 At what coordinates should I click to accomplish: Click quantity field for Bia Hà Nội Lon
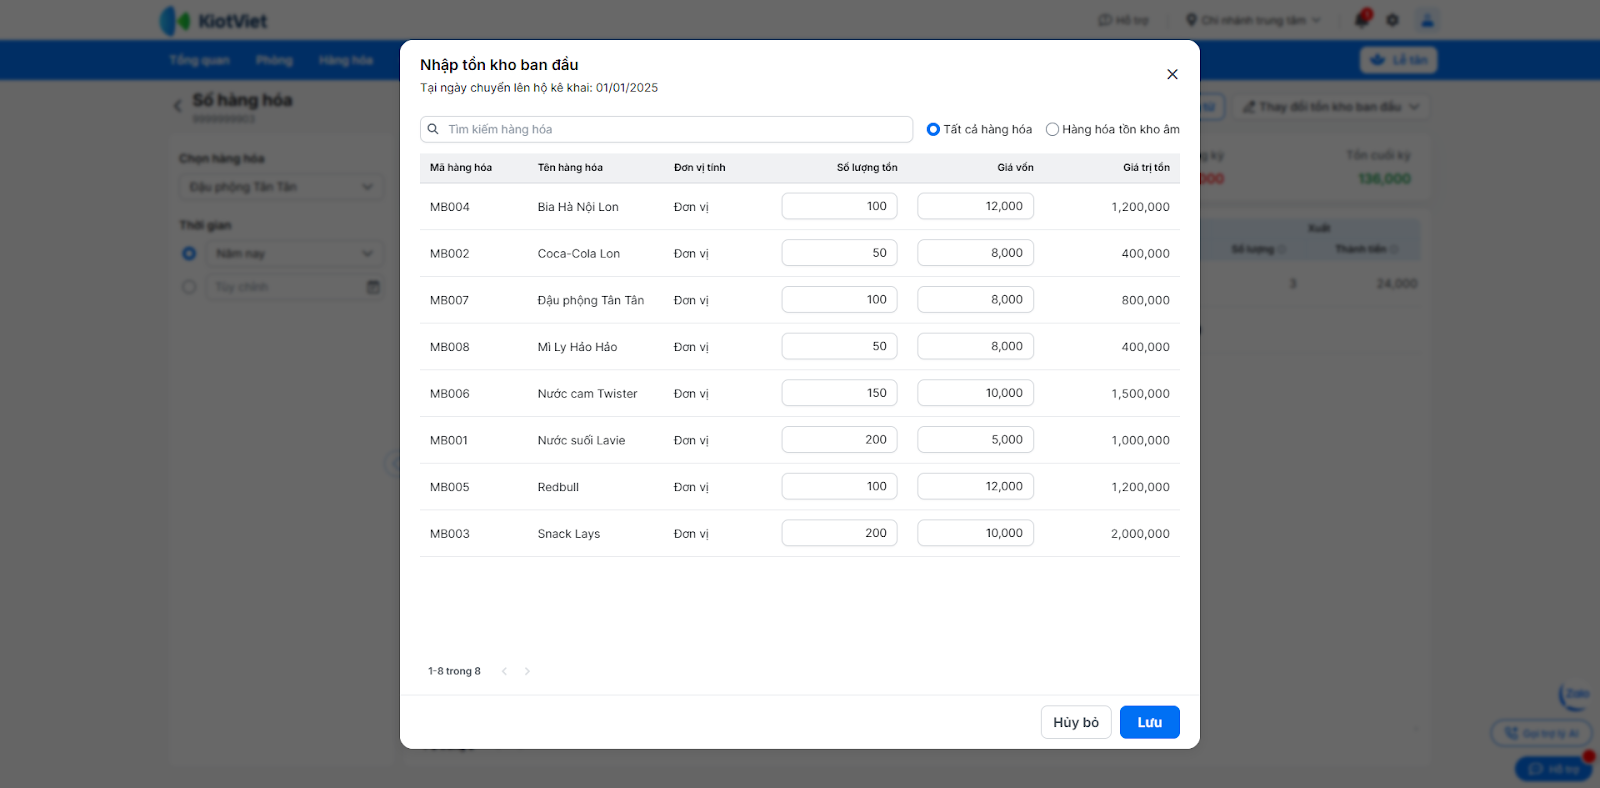(839, 206)
